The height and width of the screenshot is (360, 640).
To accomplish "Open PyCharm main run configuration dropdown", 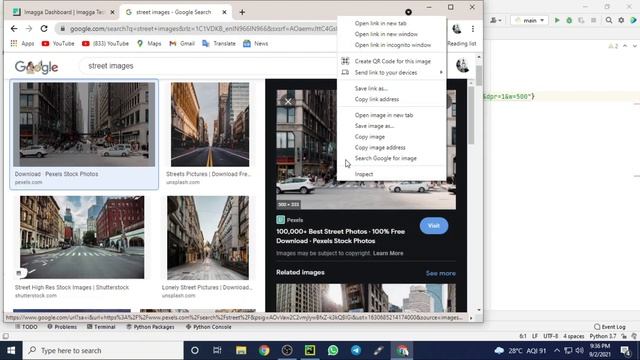I will 529,20.
